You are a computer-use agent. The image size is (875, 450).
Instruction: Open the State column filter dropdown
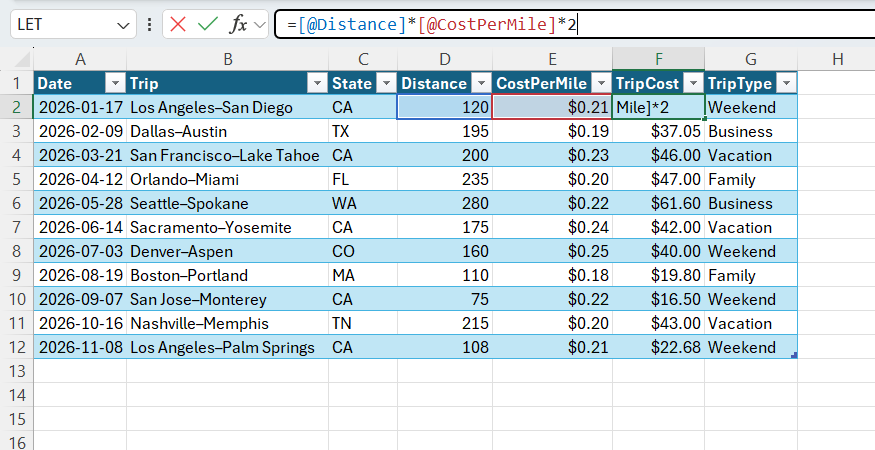pos(386,84)
